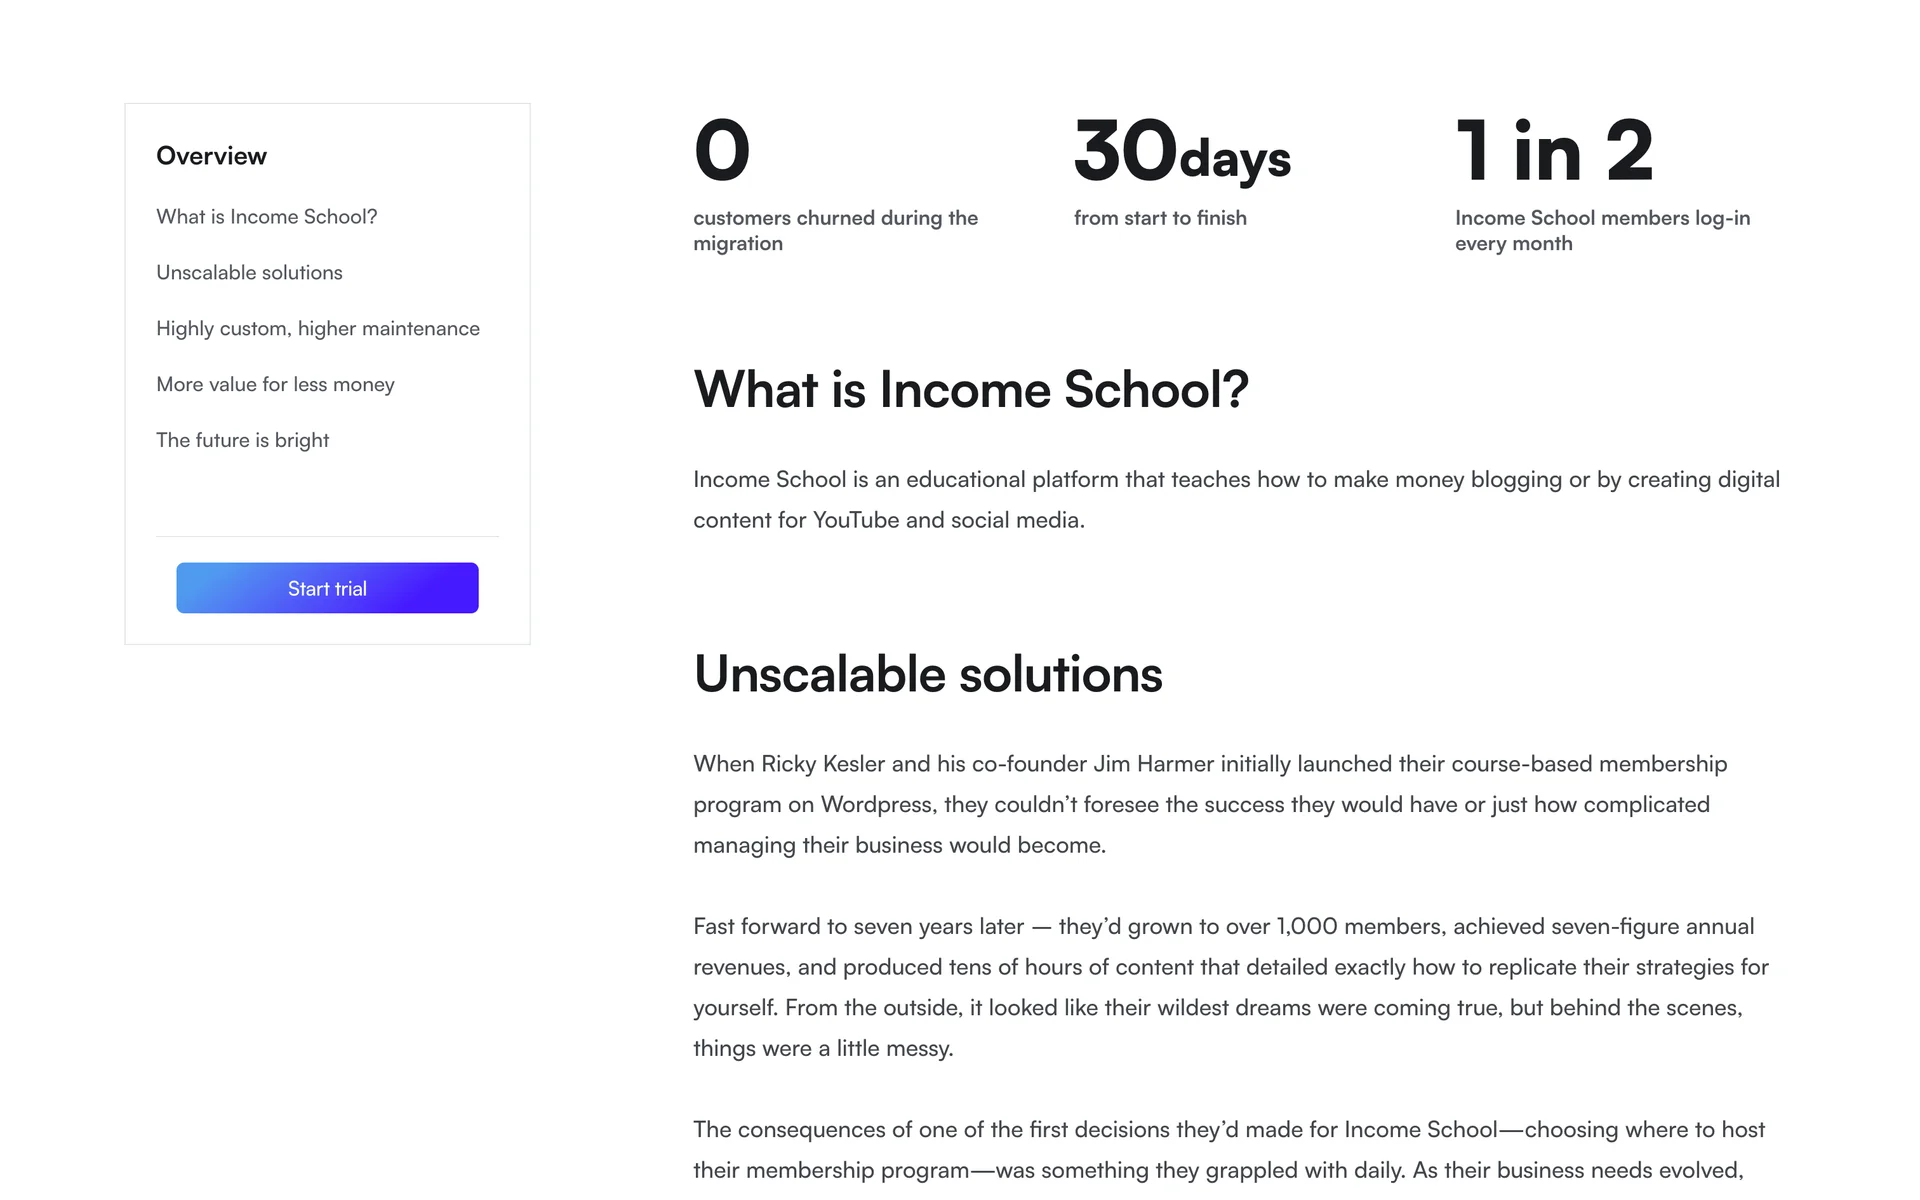Screen dimensions: 1920x1200
Task: Click the 'from start to finish' caption
Action: click(1160, 218)
